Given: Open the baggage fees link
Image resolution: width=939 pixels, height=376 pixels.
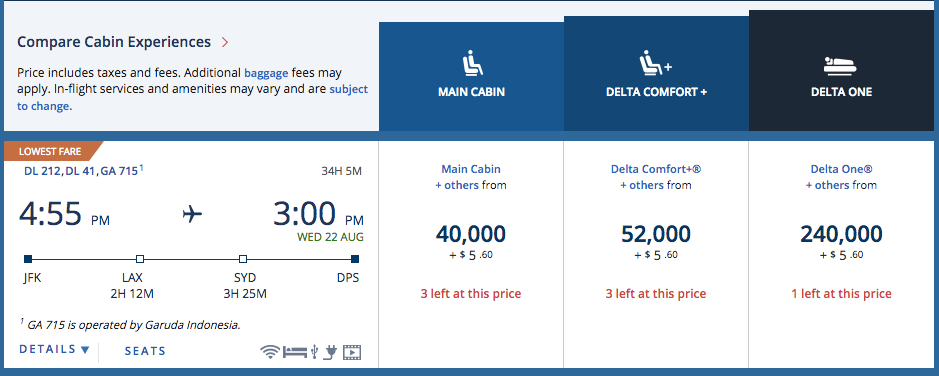Looking at the screenshot, I should (x=266, y=73).
